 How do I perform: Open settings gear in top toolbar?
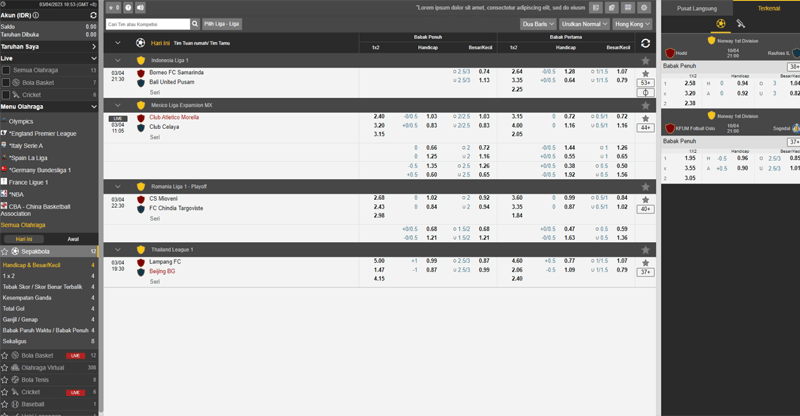[x=644, y=7]
